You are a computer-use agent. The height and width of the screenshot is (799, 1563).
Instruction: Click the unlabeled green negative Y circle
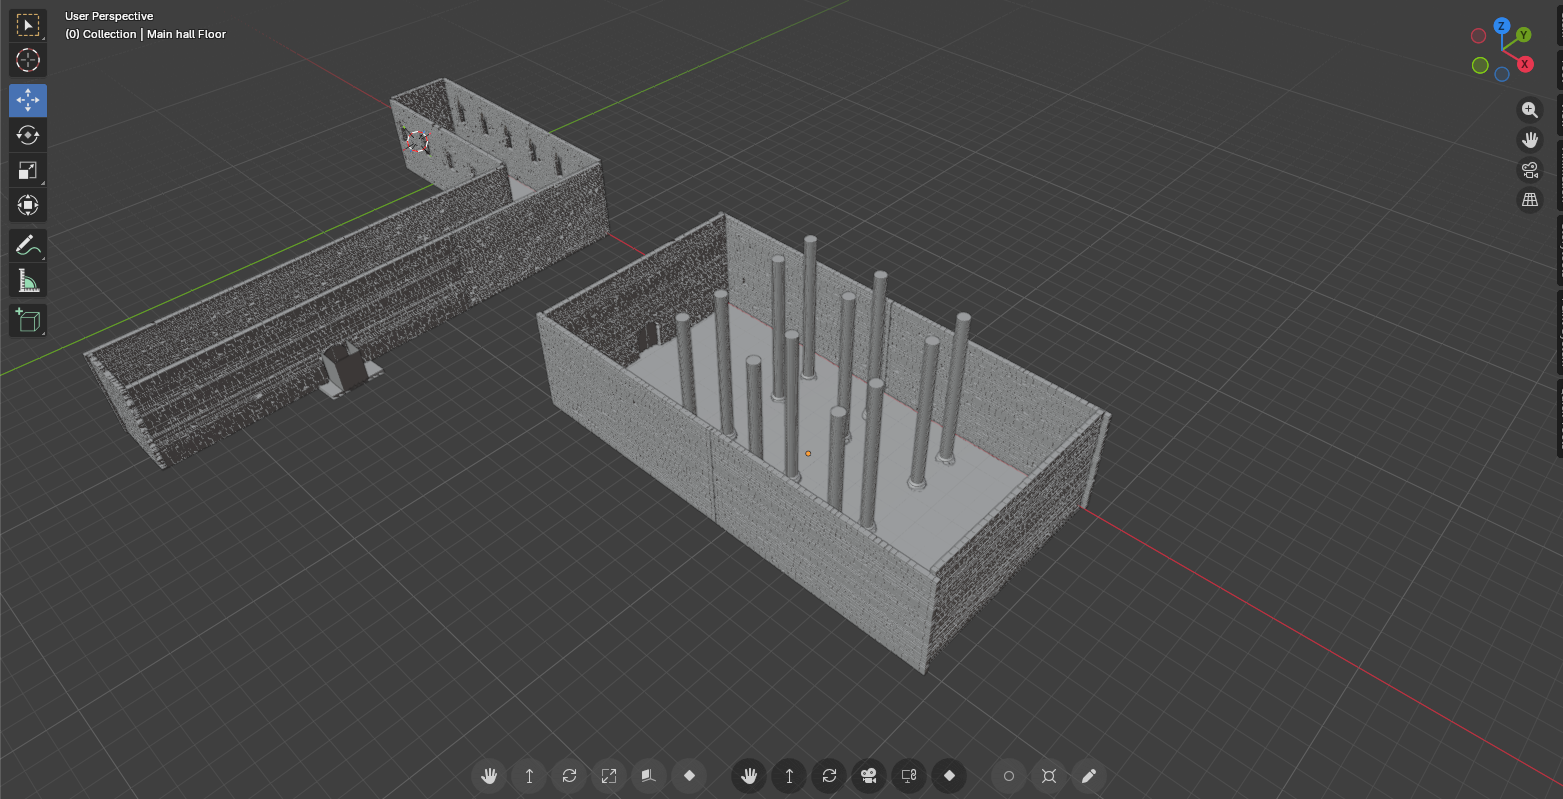point(1480,65)
